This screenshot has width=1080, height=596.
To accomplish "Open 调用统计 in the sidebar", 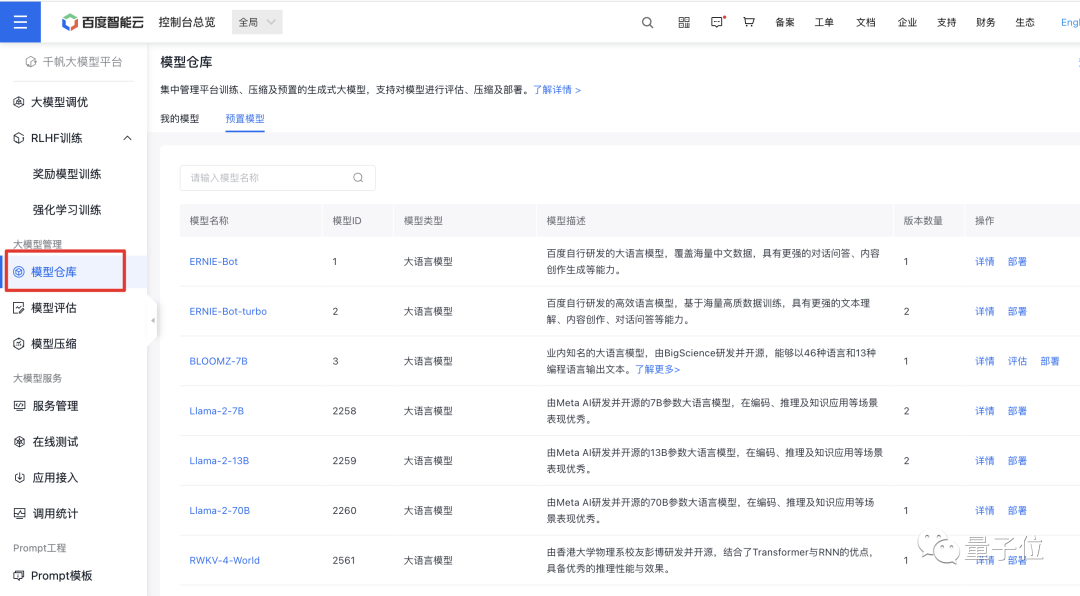I will [x=54, y=513].
